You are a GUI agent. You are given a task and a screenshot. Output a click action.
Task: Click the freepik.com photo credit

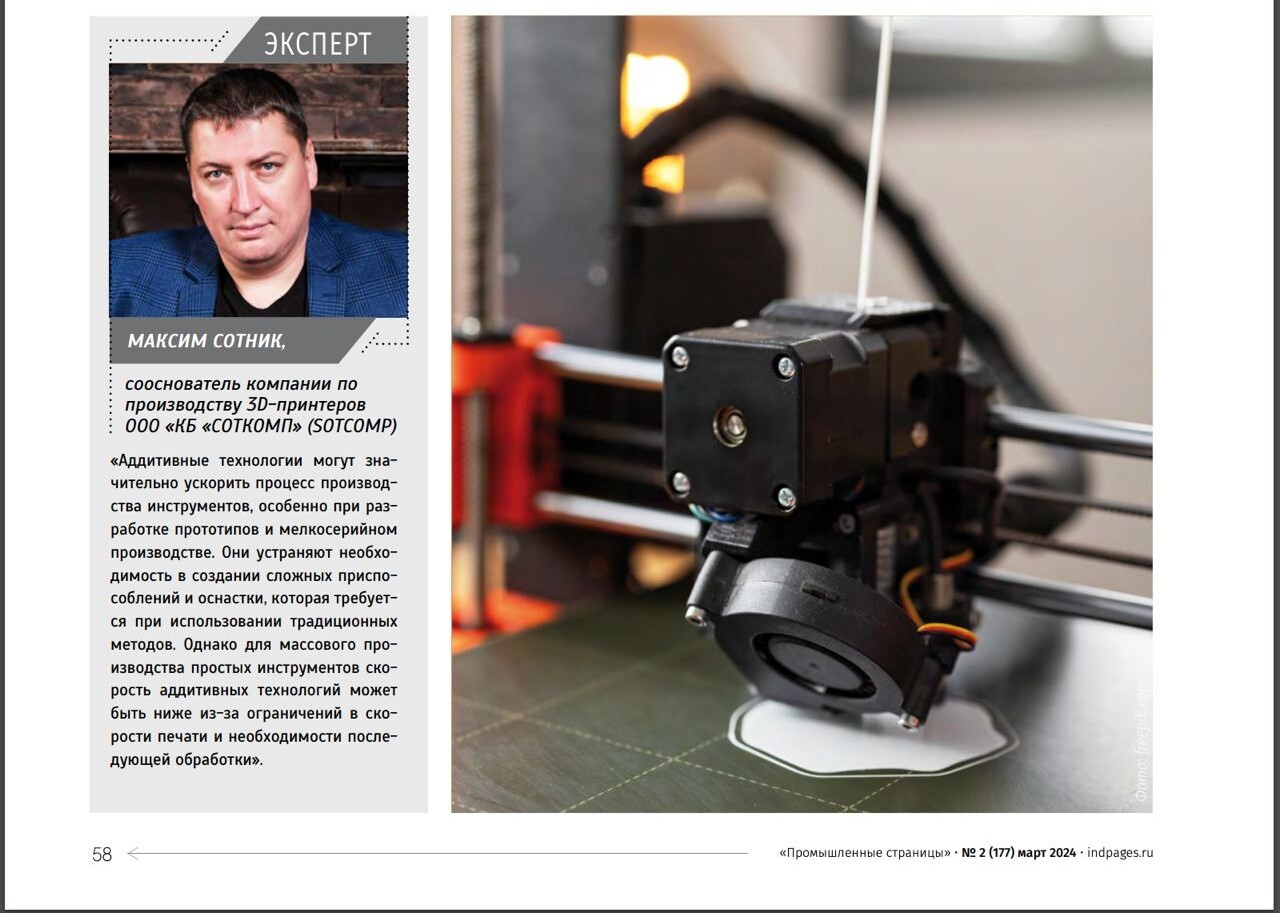point(1142,742)
